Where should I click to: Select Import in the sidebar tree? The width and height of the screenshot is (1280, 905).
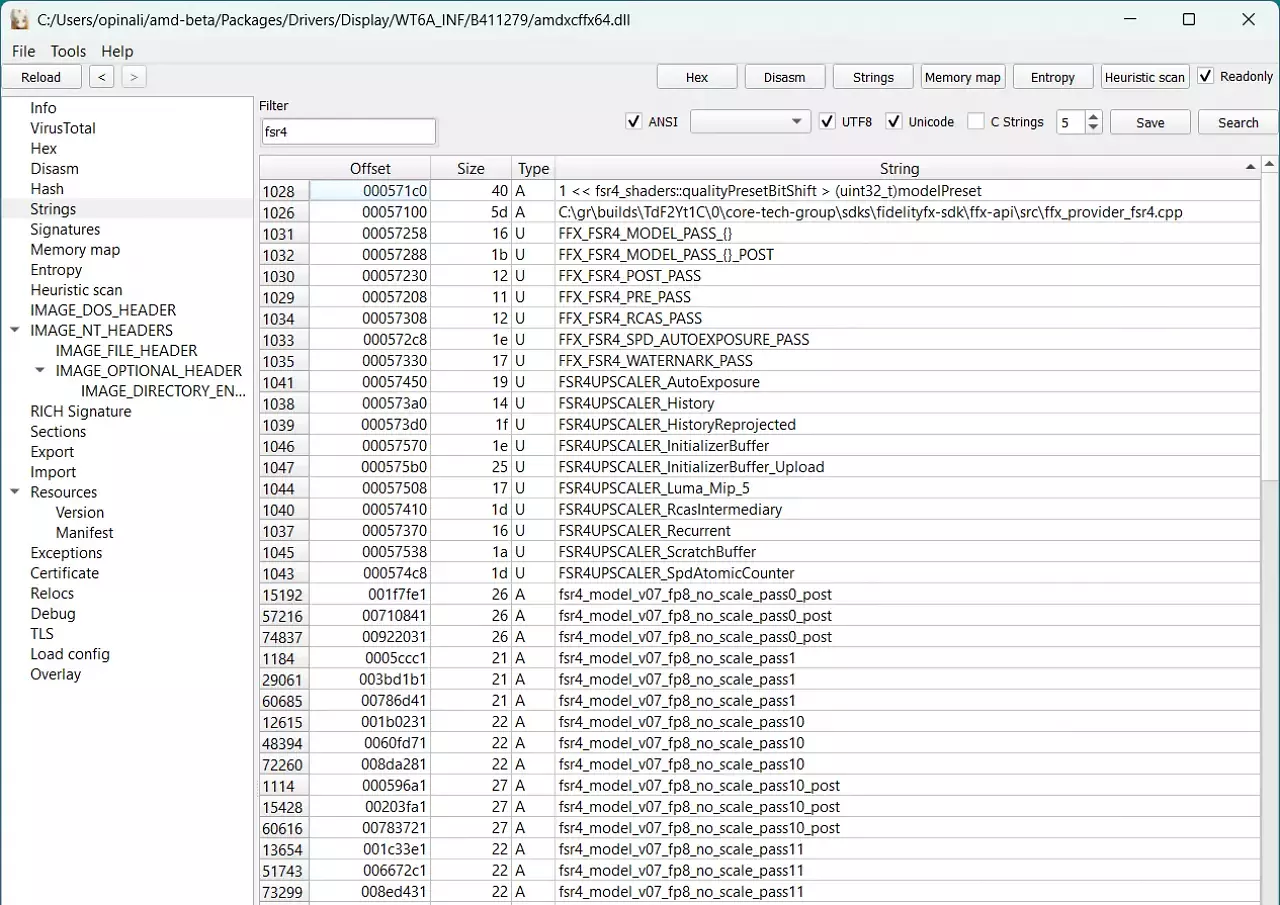coord(53,472)
